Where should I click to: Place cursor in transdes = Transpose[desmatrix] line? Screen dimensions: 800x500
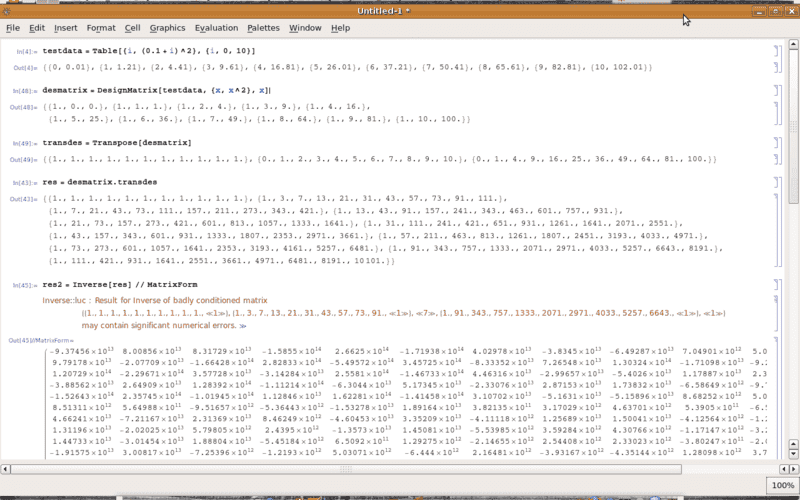coord(117,143)
